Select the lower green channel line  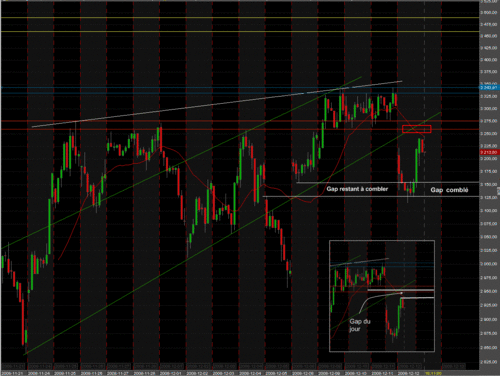(233, 233)
